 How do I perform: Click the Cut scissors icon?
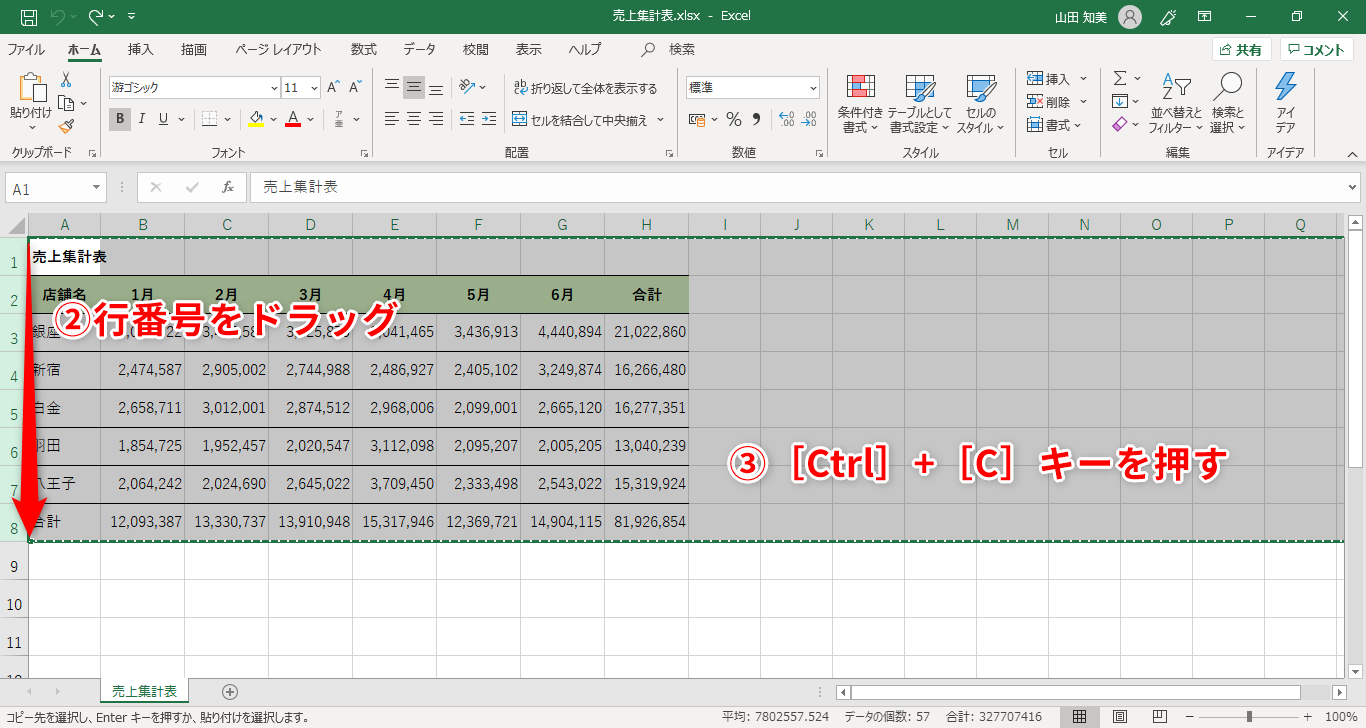tap(66, 79)
